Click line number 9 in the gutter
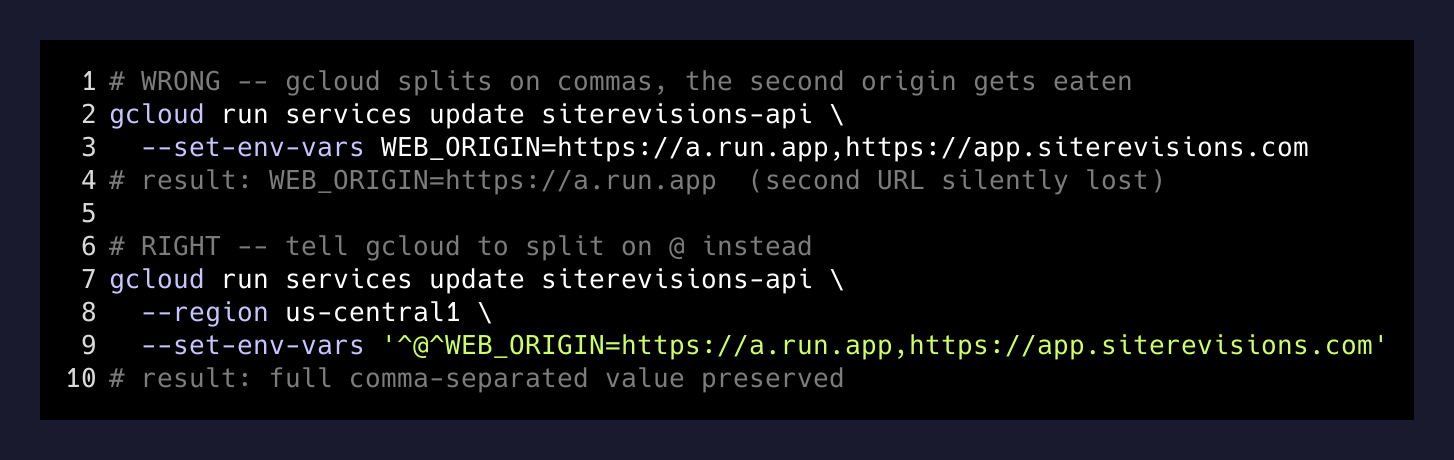This screenshot has height=460, width=1454. pos(88,346)
